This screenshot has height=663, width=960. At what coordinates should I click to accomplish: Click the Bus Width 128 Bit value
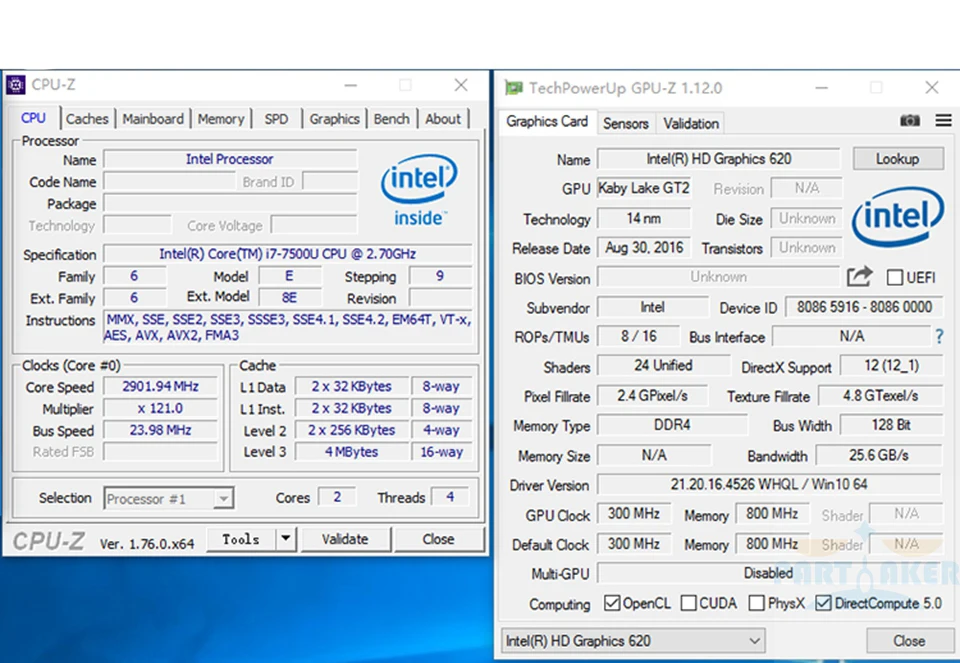(x=891, y=425)
